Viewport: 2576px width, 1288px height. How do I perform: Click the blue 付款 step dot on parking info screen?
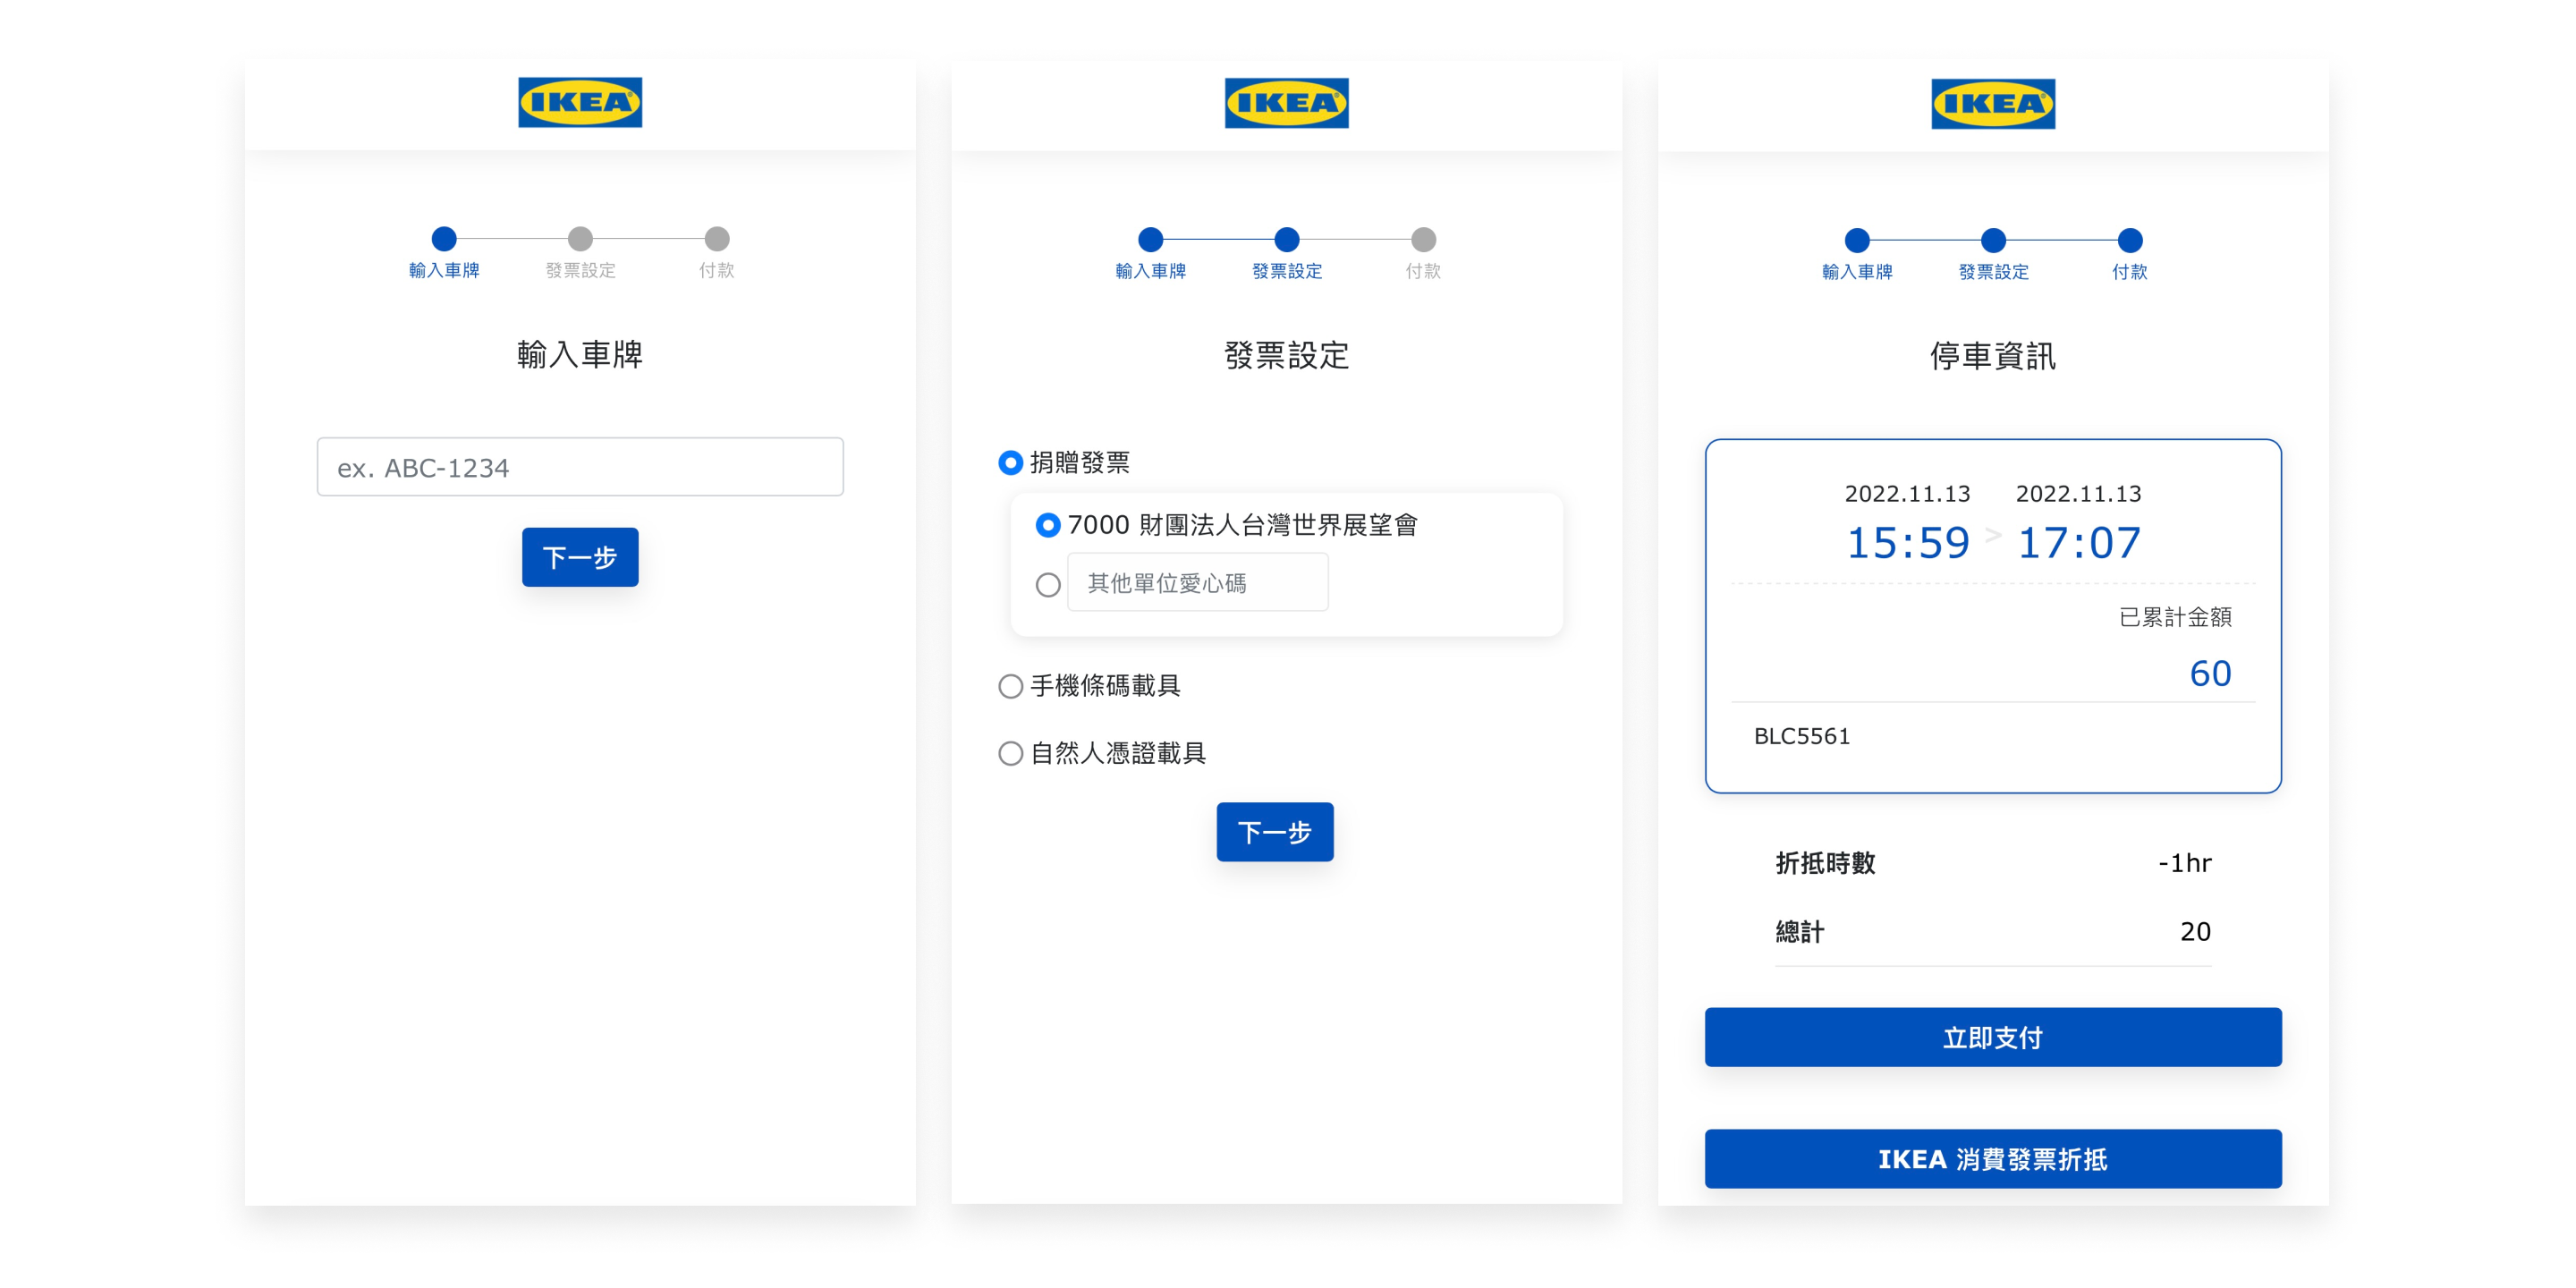[x=2130, y=240]
